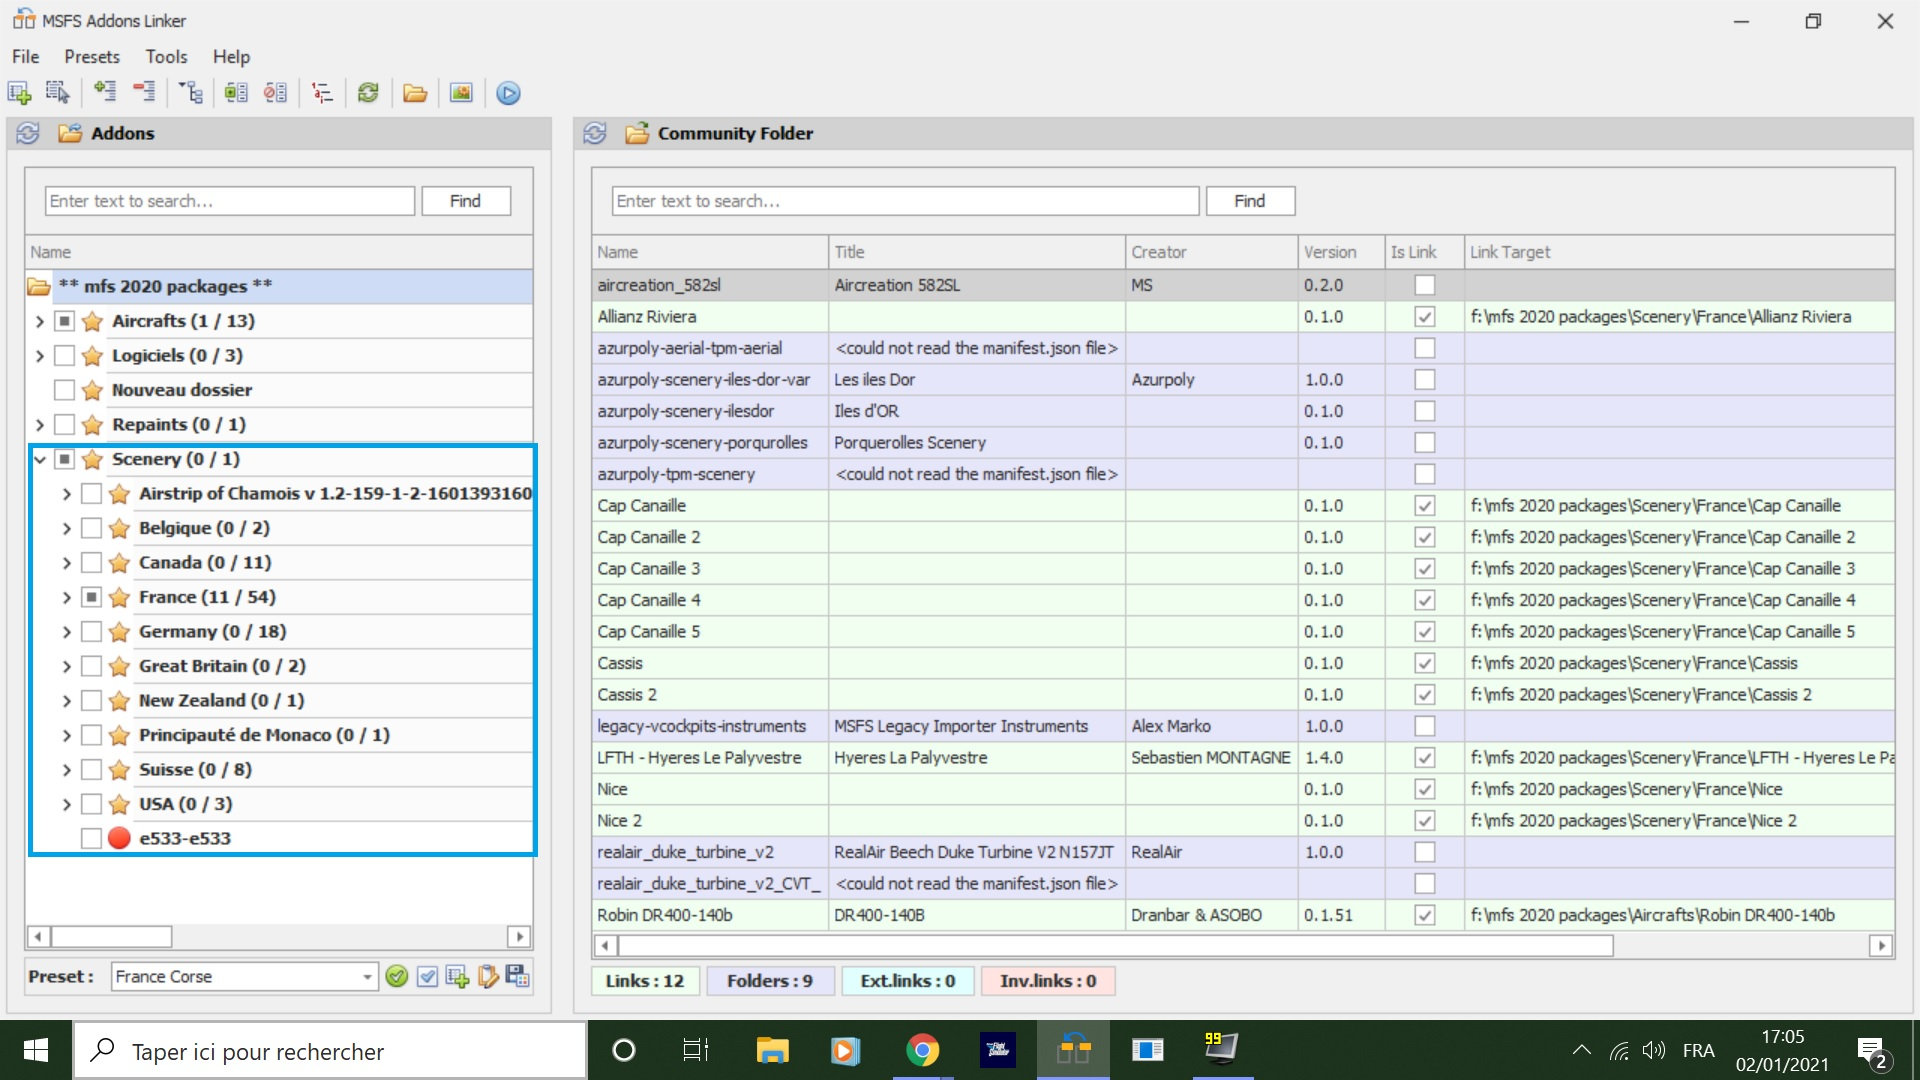Tick the e533-e533 addon checkbox
The height and width of the screenshot is (1080, 1920).
[91, 839]
